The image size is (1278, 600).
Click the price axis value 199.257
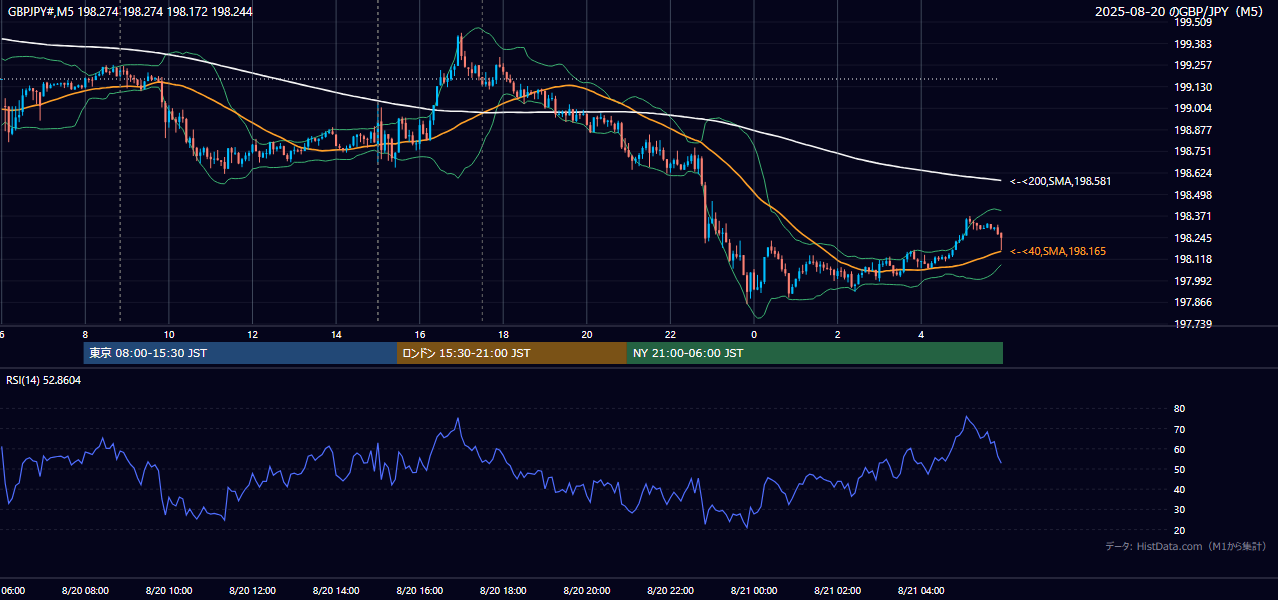(1193, 65)
